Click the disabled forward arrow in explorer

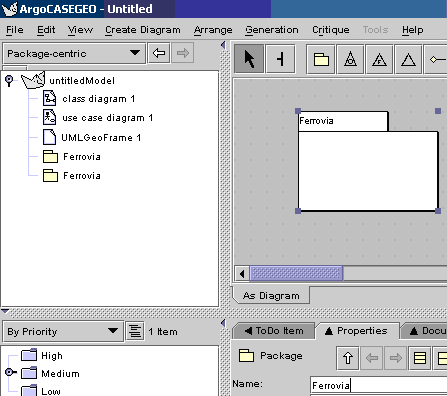click(183, 53)
